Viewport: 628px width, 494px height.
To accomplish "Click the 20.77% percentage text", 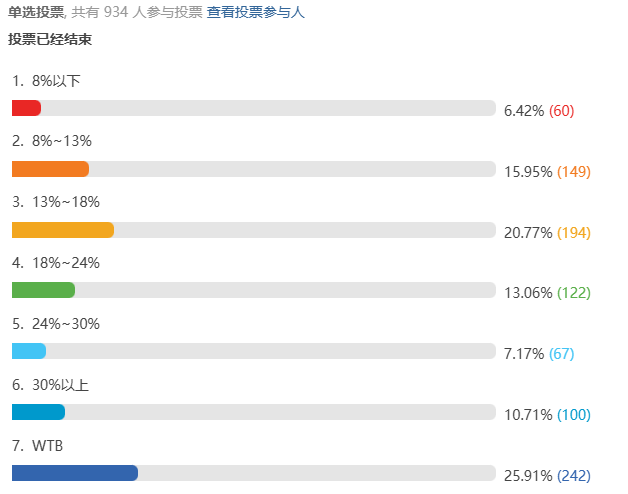I will click(x=528, y=233).
